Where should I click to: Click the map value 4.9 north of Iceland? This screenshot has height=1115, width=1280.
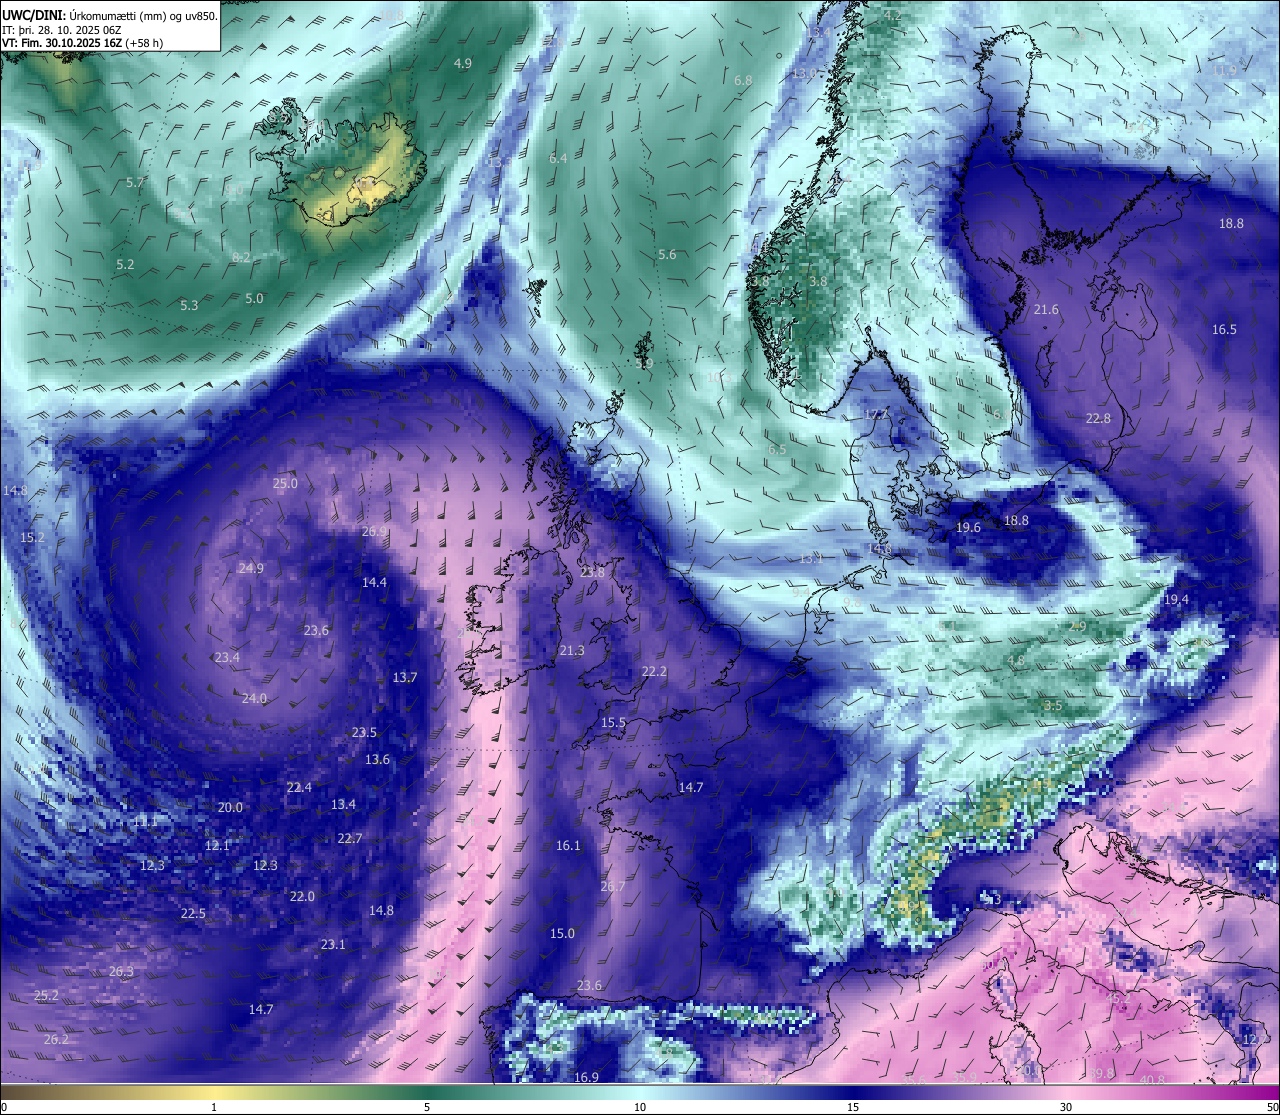coord(463,63)
